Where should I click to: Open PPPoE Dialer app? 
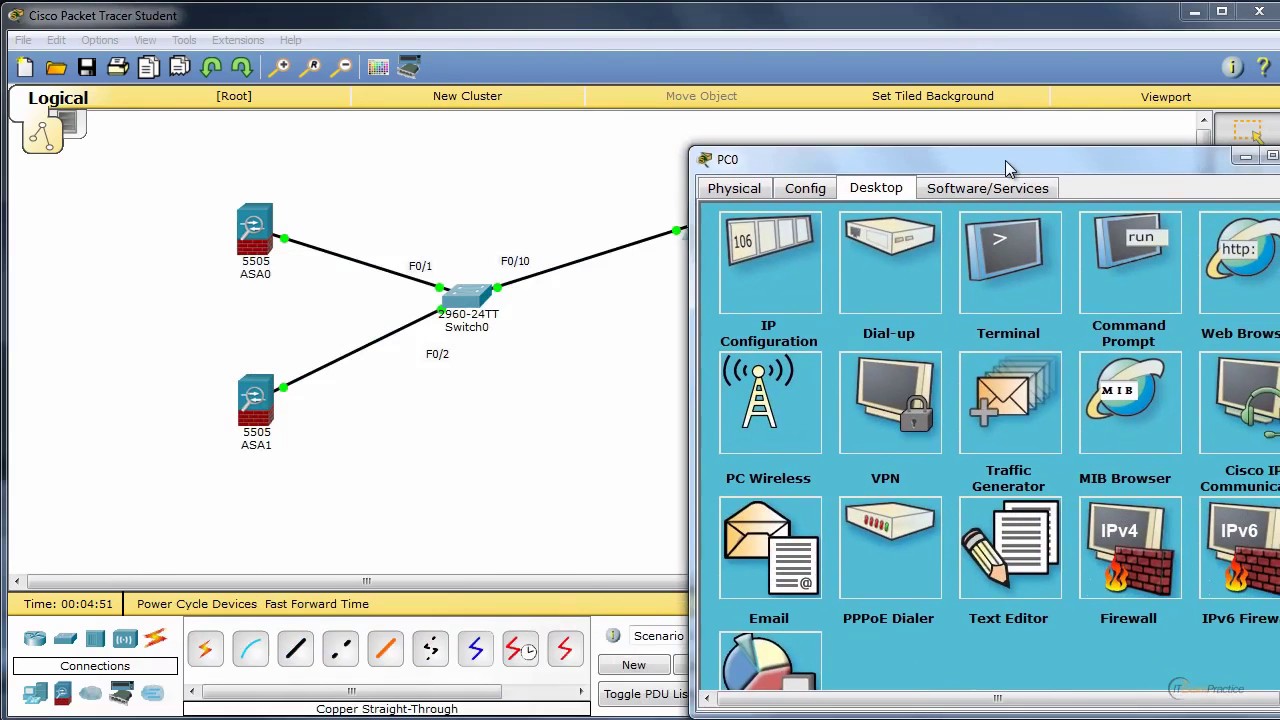pyautogui.click(x=890, y=548)
